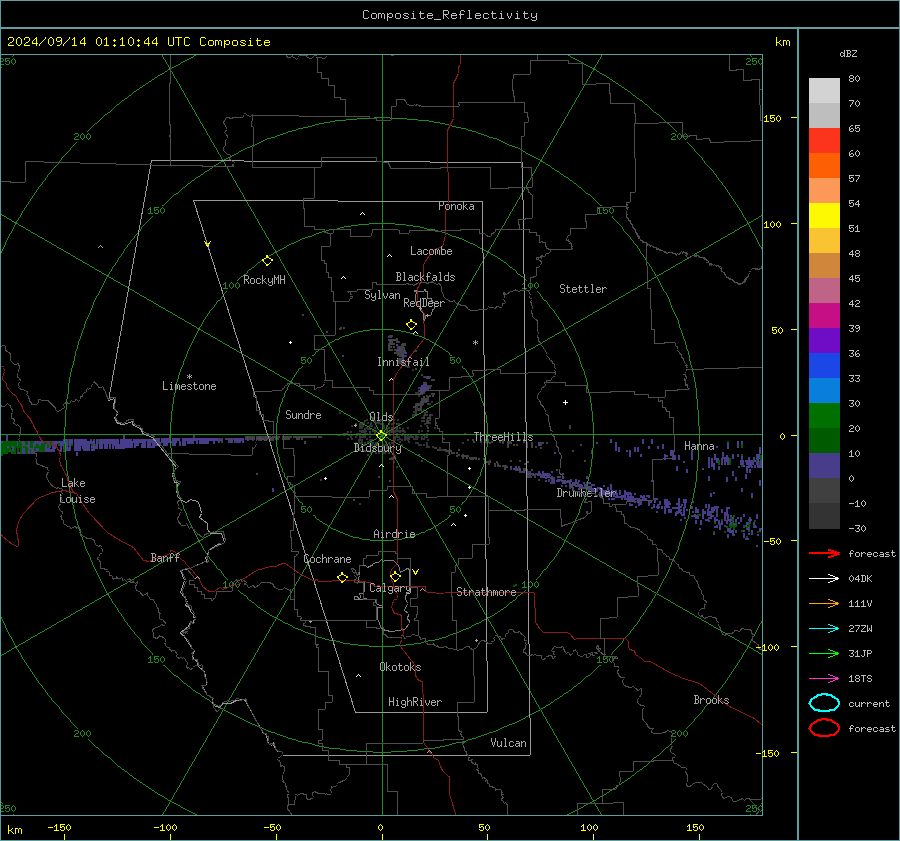900x841 pixels.
Task: Click the Lake Louise label
Action: pyautogui.click(x=77, y=491)
